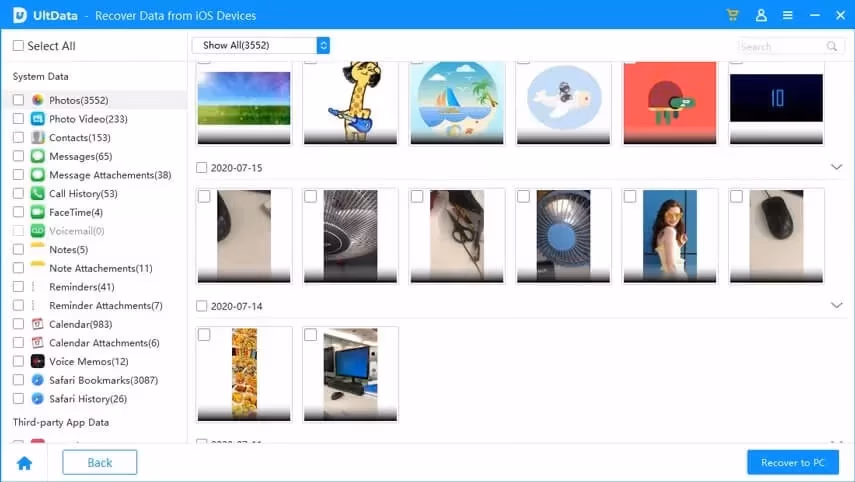
Task: Open the Show All(3552) dropdown
Action: pyautogui.click(x=261, y=45)
